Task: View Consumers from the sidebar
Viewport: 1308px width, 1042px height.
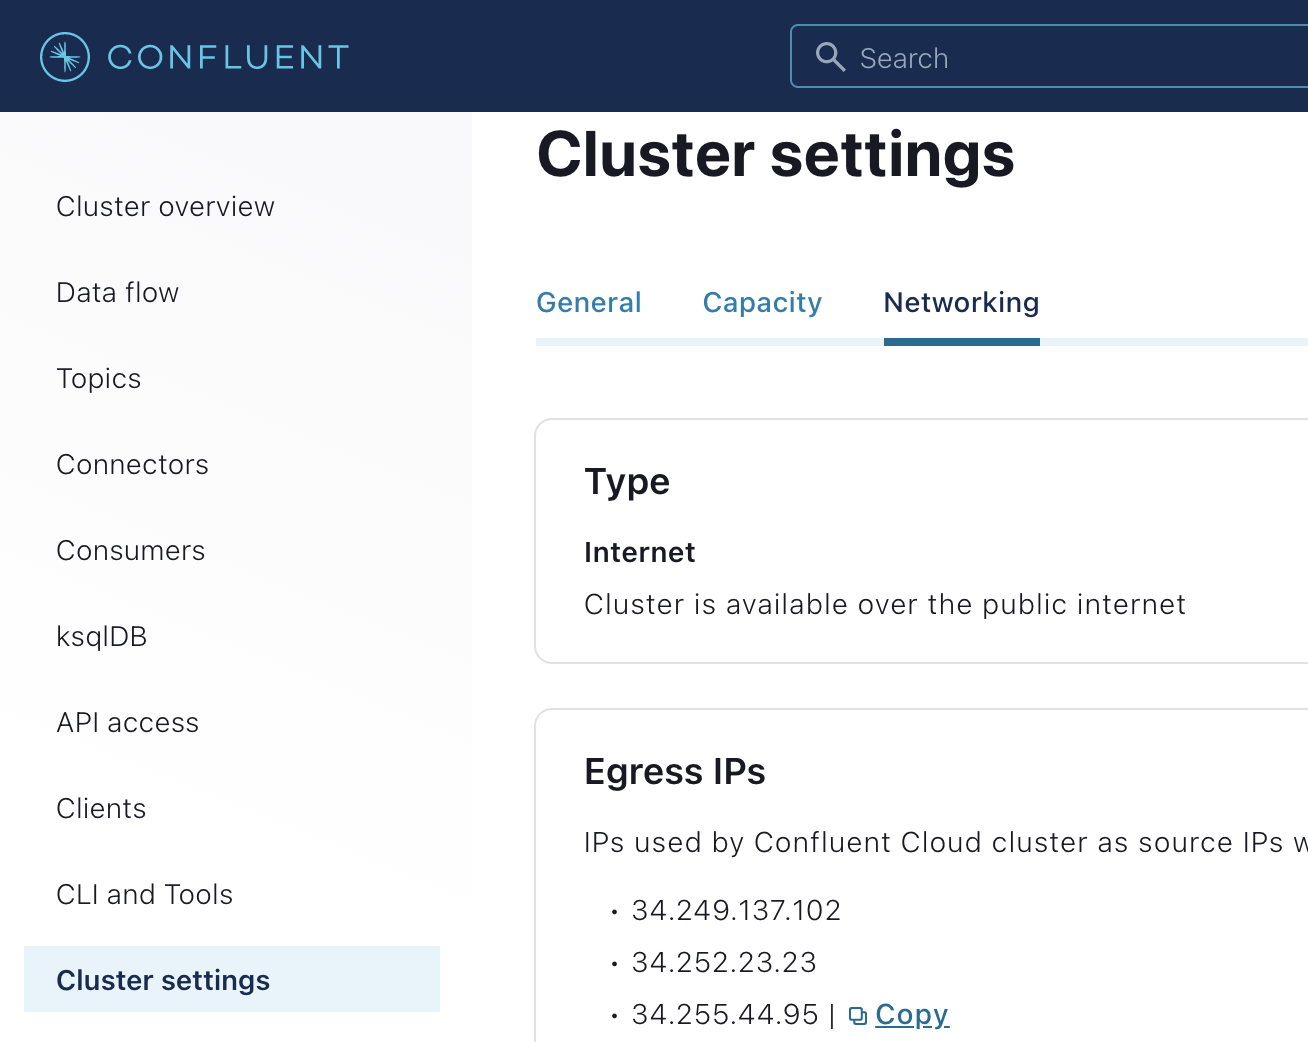Action: click(131, 551)
